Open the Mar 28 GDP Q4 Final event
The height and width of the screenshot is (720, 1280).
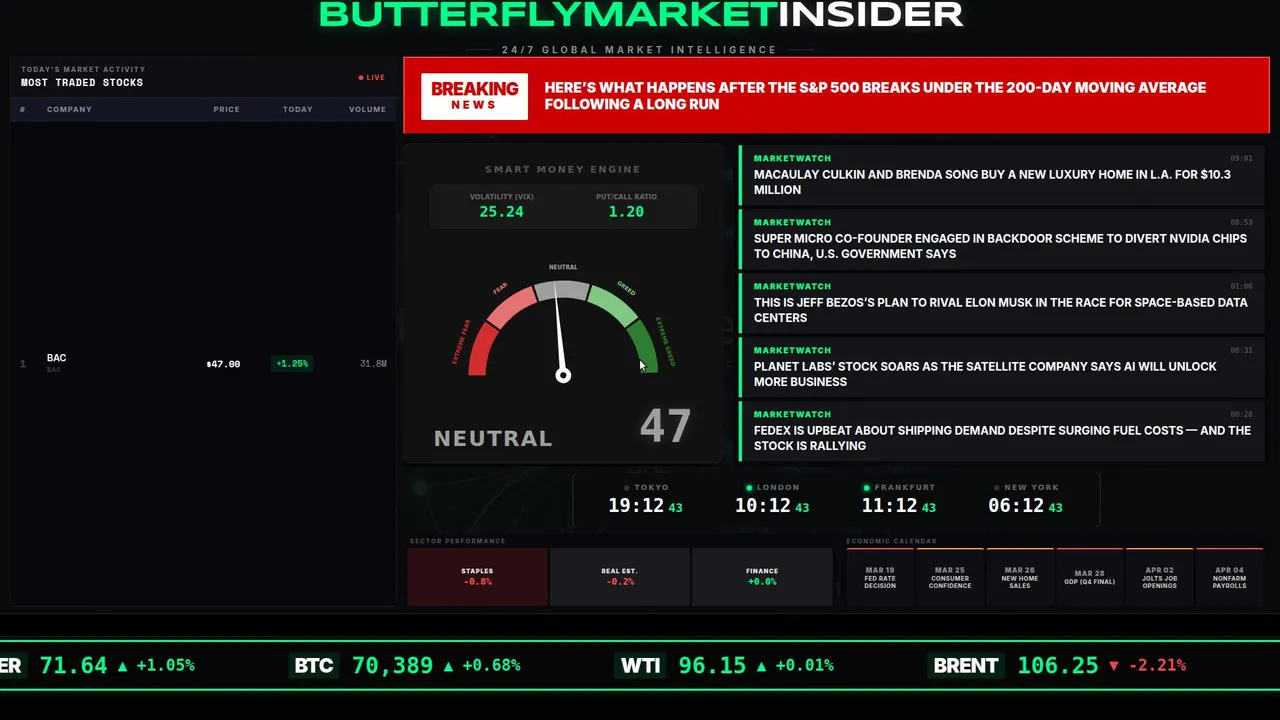tap(1090, 577)
